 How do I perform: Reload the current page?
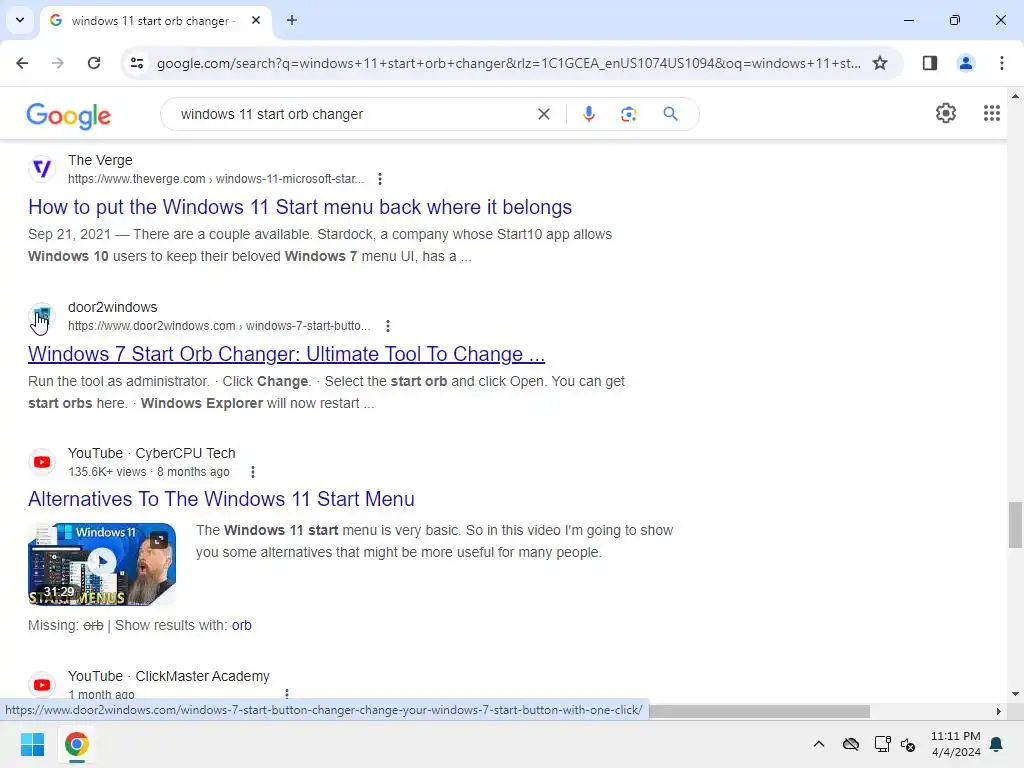click(x=94, y=63)
